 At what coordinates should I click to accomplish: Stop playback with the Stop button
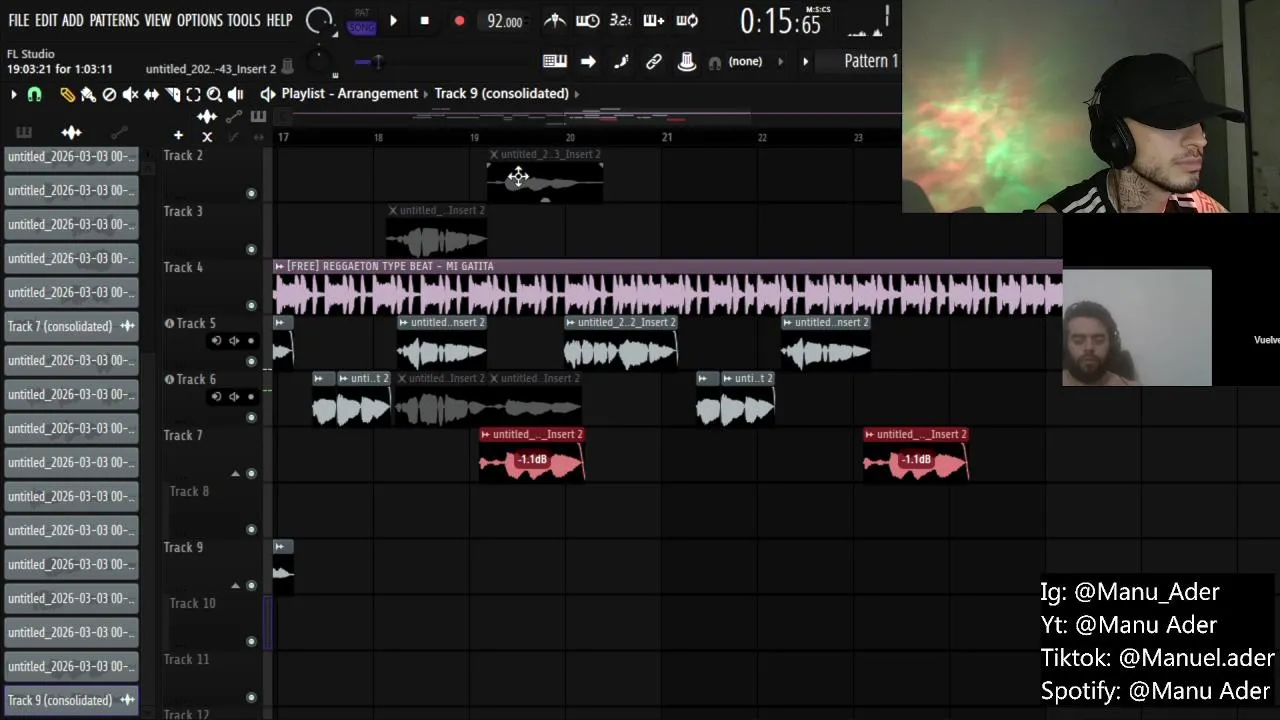coord(425,20)
